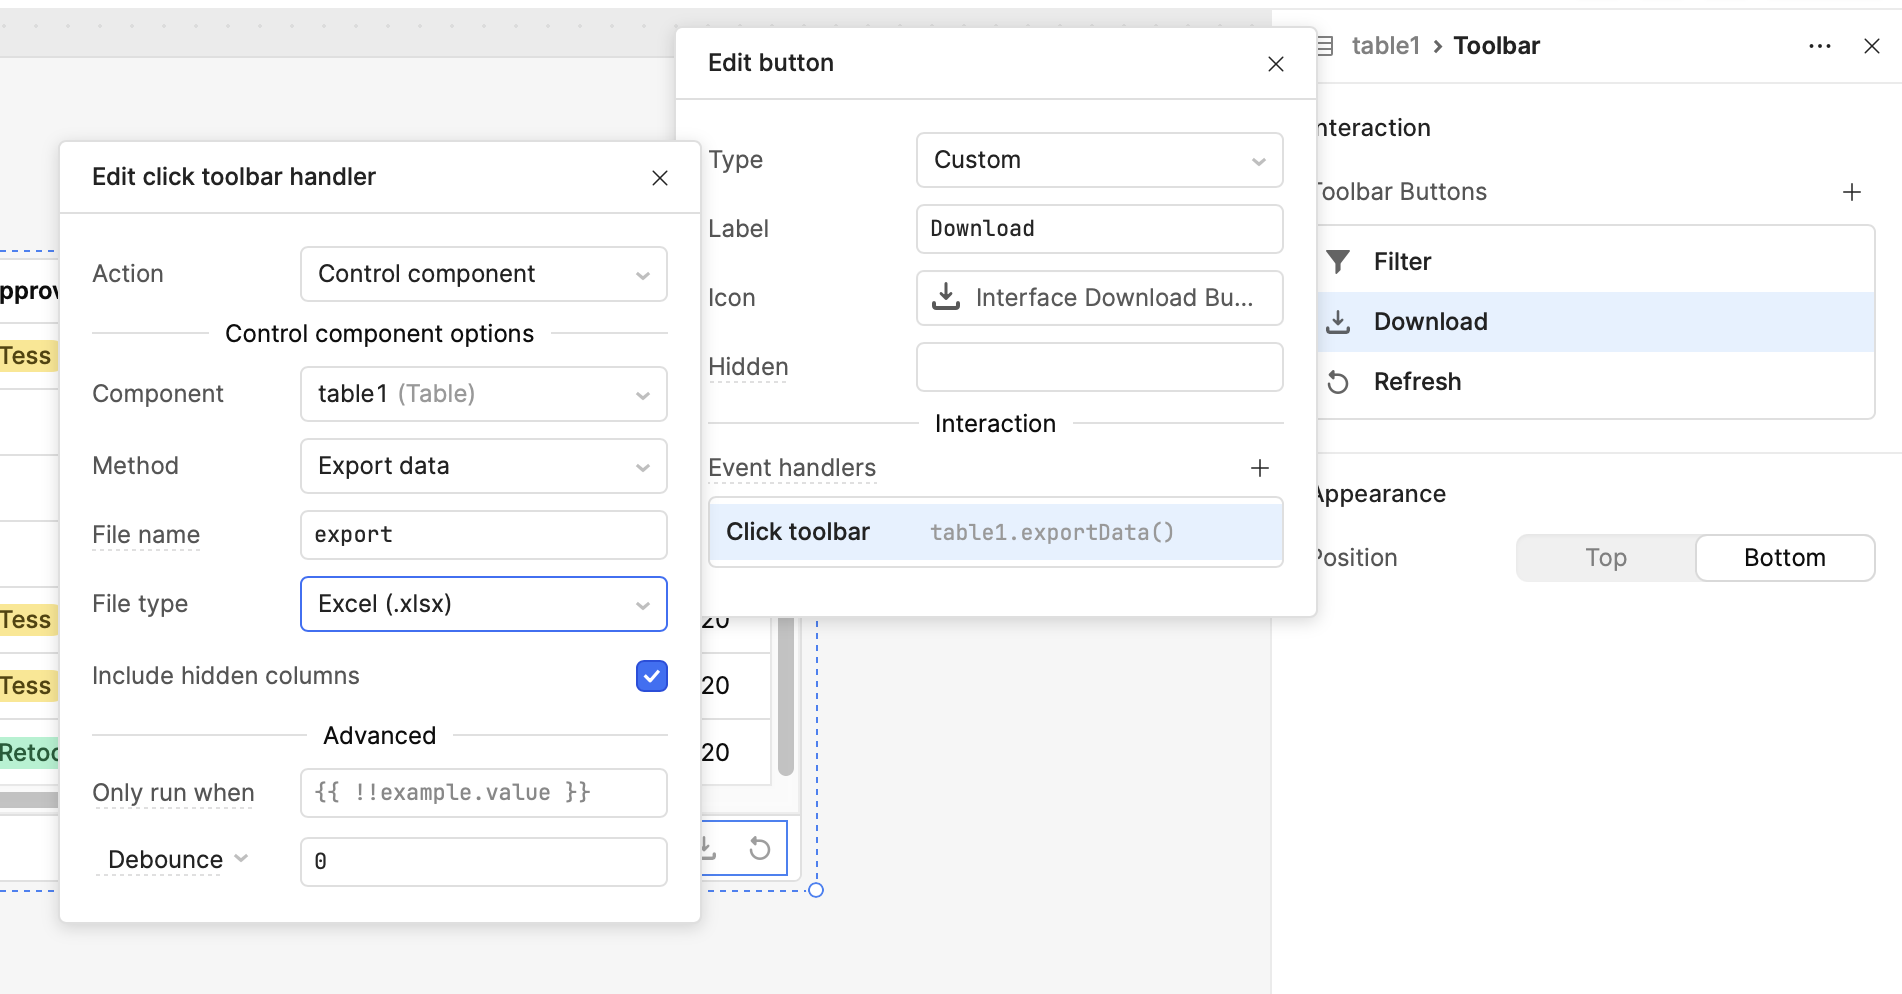
Task: Select Refresh toolbar button row
Action: click(x=1596, y=382)
